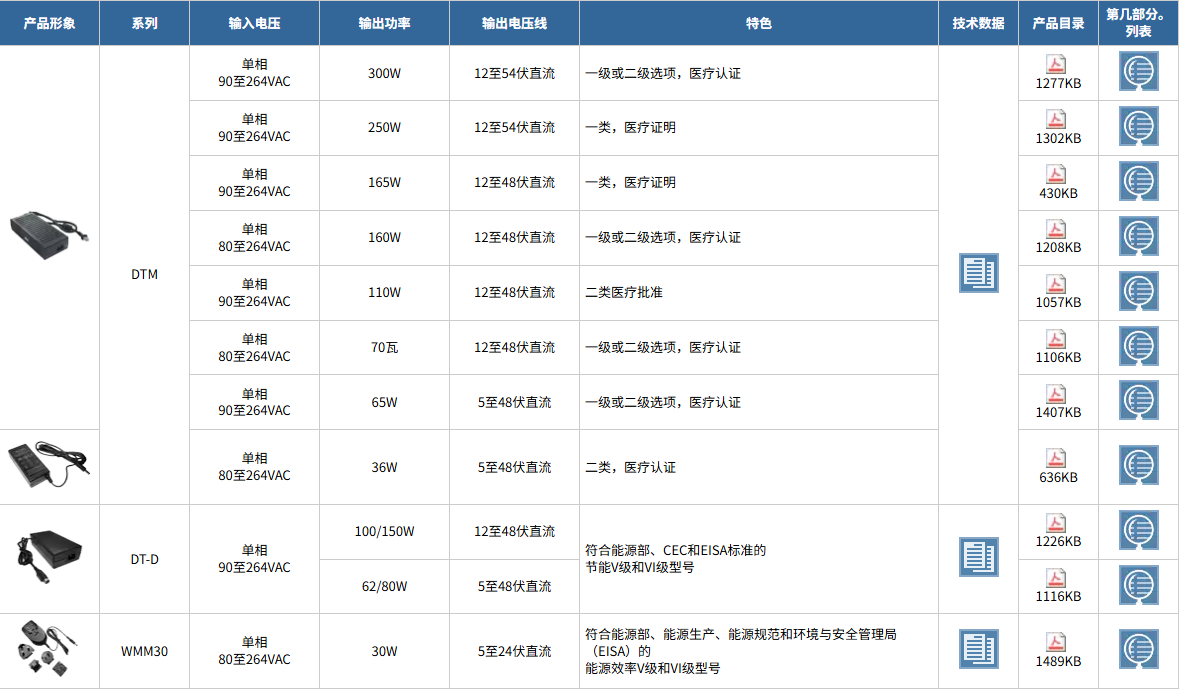Open the 1226KB PDF catalog
Screen dimensions: 1179x691
(x=1056, y=523)
